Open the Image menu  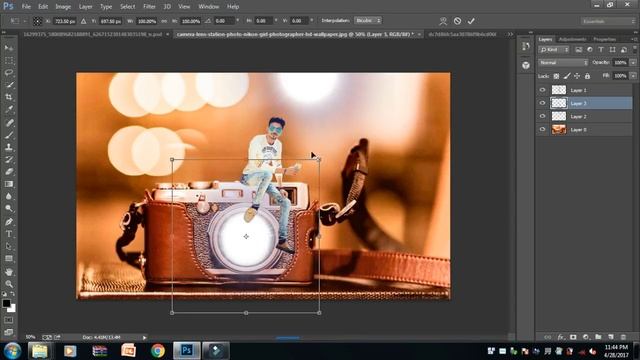coord(63,7)
